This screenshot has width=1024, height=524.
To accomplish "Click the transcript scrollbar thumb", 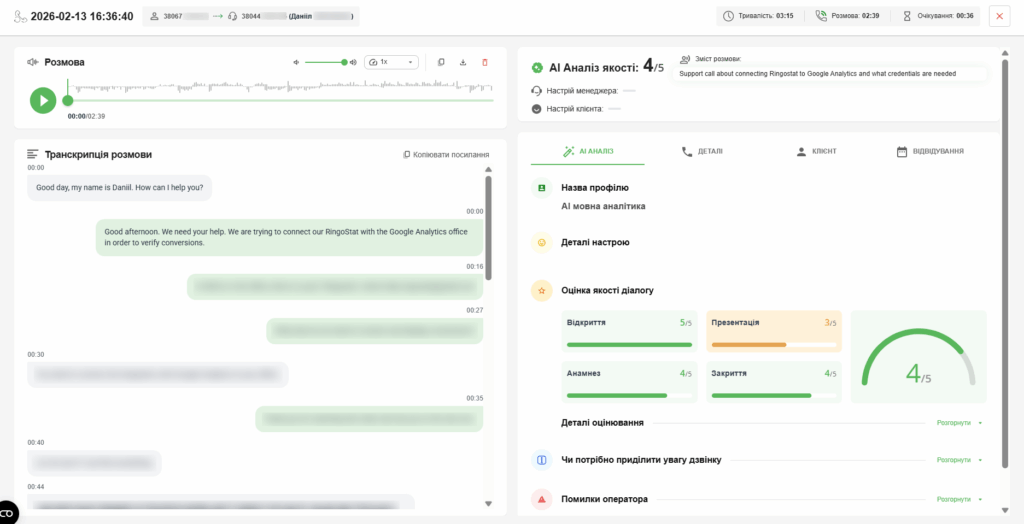I will point(488,227).
